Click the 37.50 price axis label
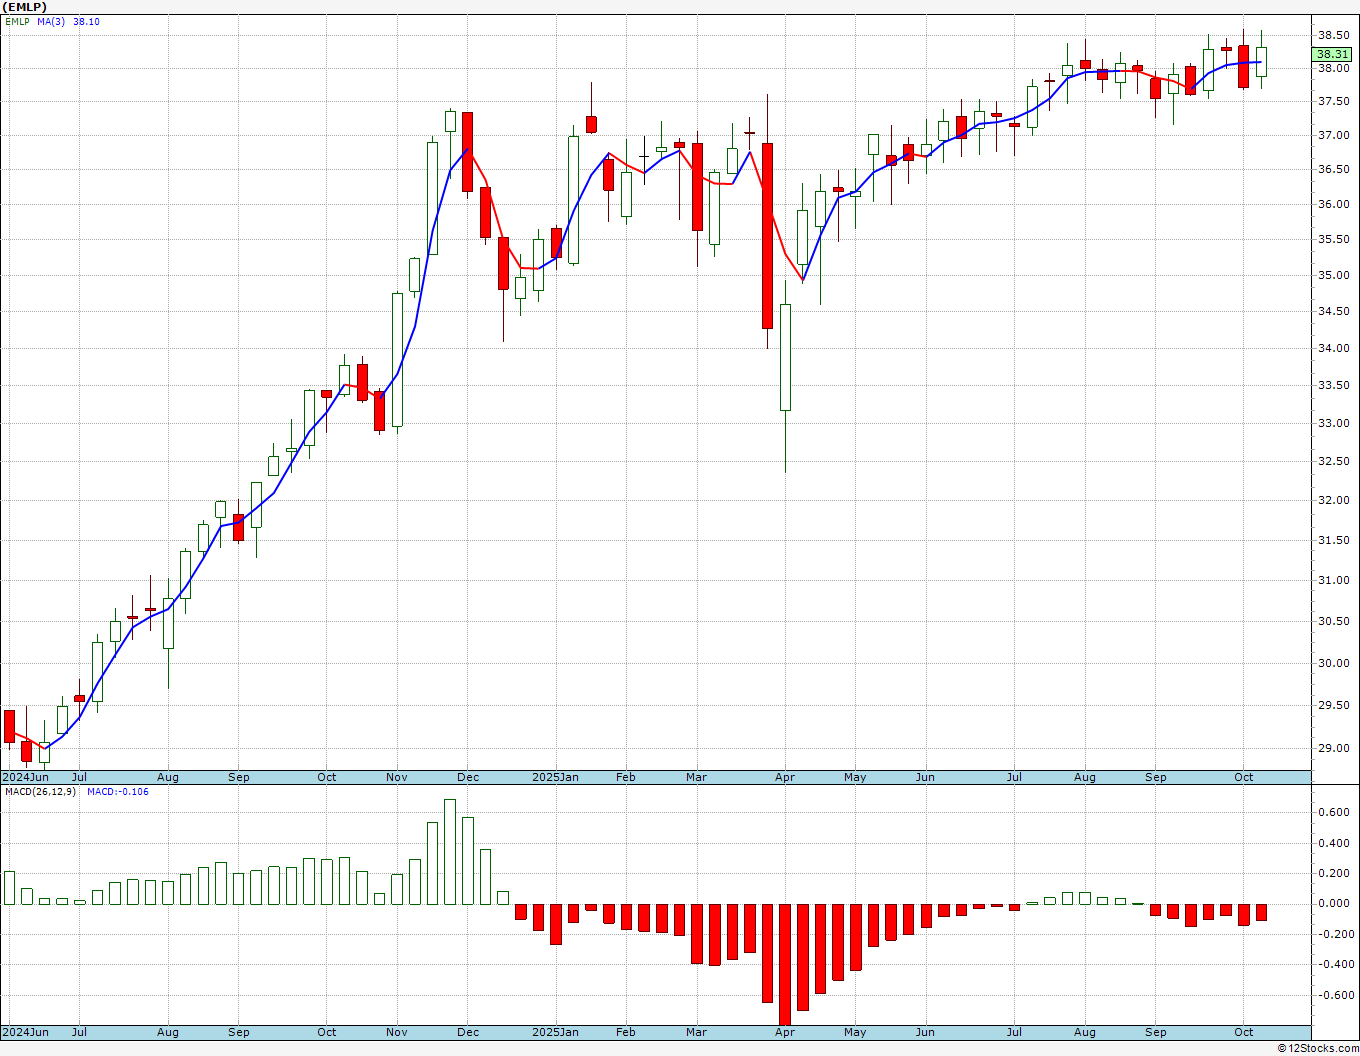1360x1056 pixels. tap(1332, 101)
